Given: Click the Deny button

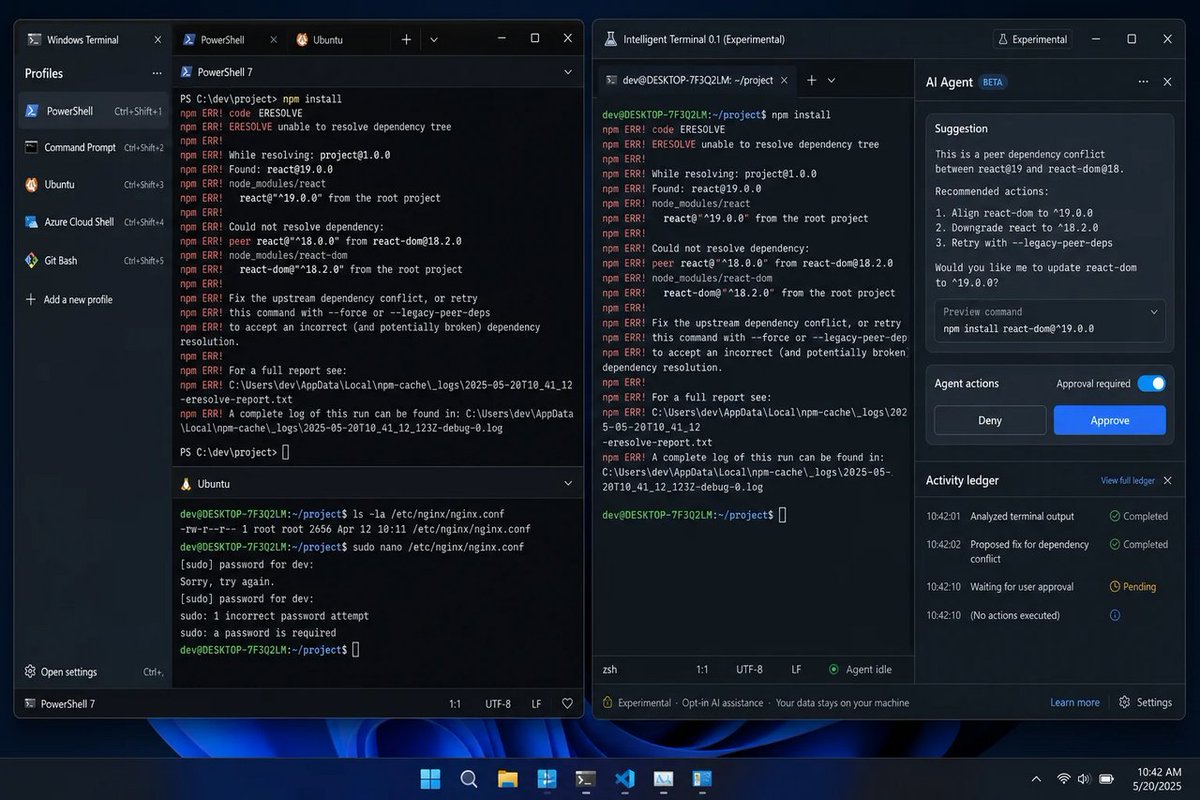Looking at the screenshot, I should point(990,420).
